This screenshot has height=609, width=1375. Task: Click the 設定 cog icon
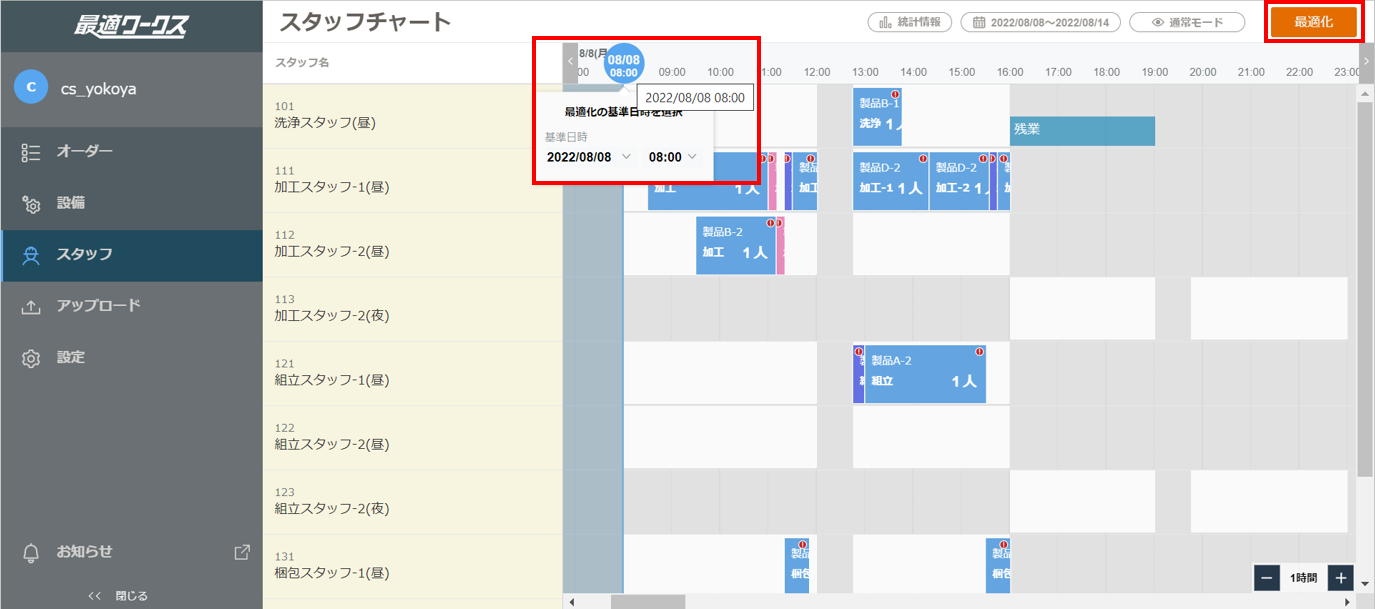(x=31, y=358)
